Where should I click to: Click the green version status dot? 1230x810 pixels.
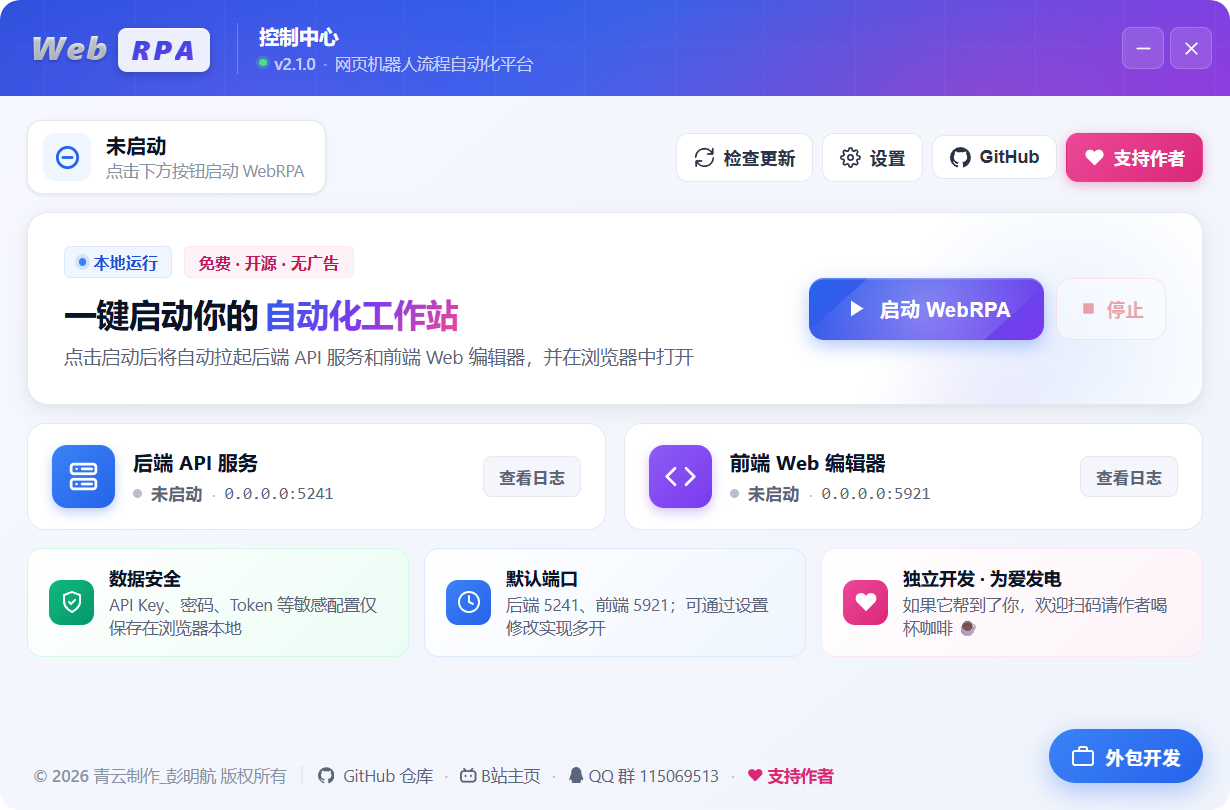point(263,63)
